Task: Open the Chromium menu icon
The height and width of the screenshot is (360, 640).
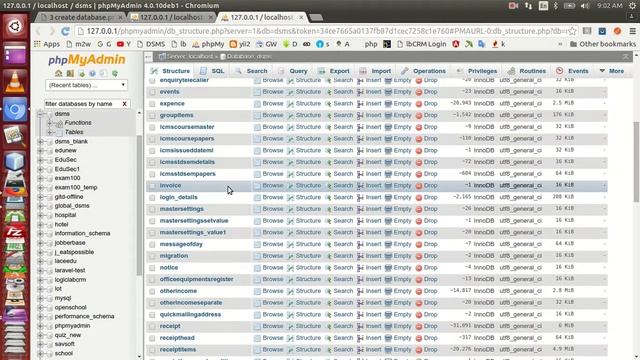Action: [x=632, y=31]
